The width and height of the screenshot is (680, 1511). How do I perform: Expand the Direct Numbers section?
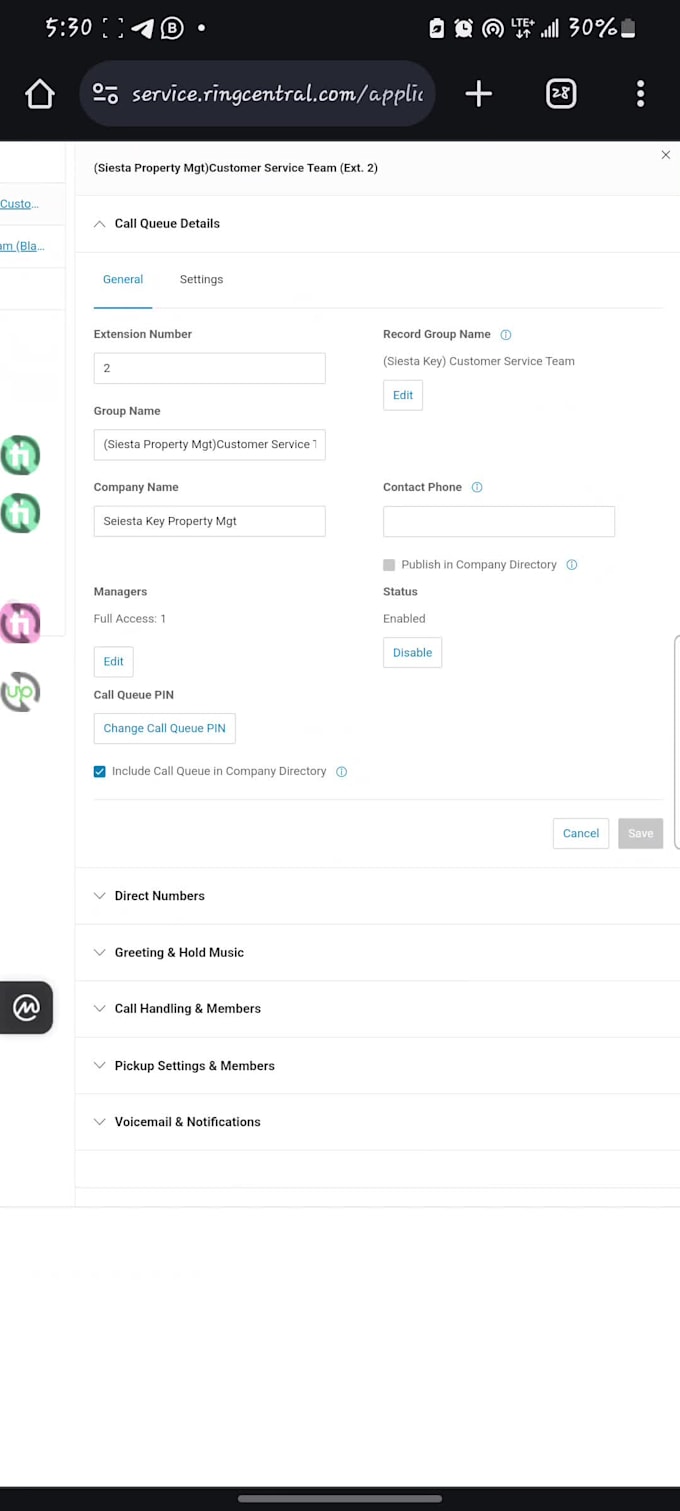click(378, 896)
